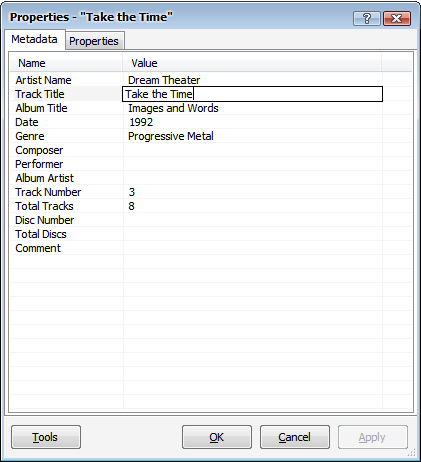Select the Genre row label
Viewport: 421px width, 462px height.
[x=30, y=136]
